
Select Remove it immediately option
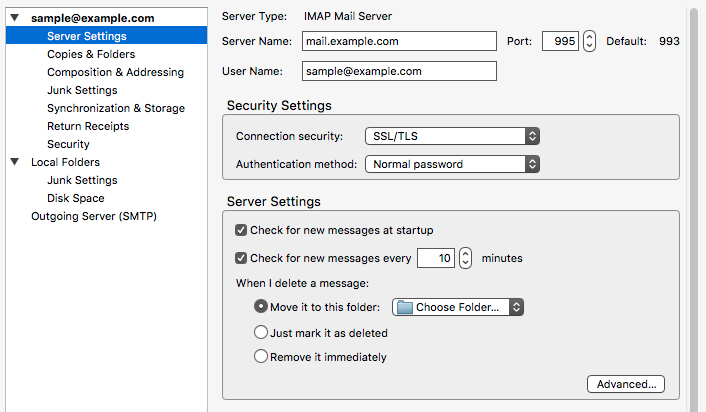point(261,356)
